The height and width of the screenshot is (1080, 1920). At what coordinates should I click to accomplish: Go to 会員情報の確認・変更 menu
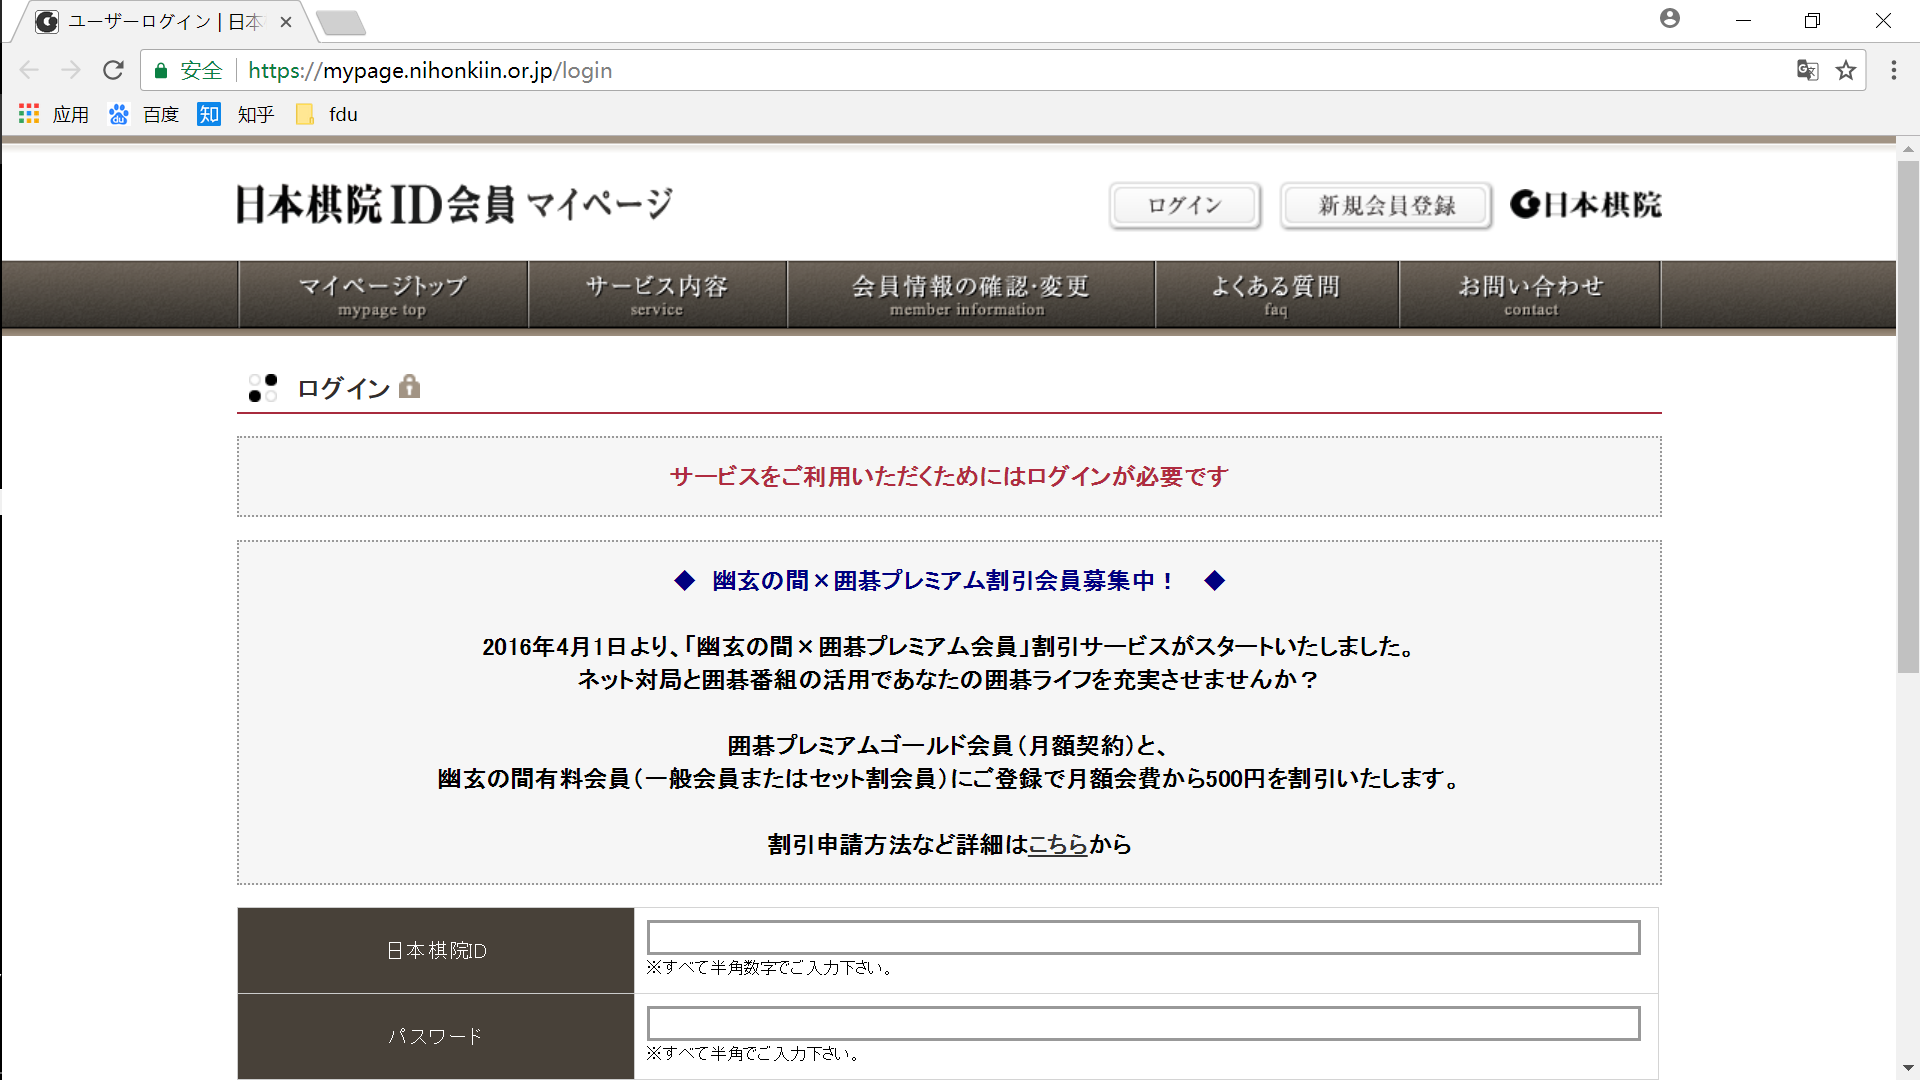(970, 295)
